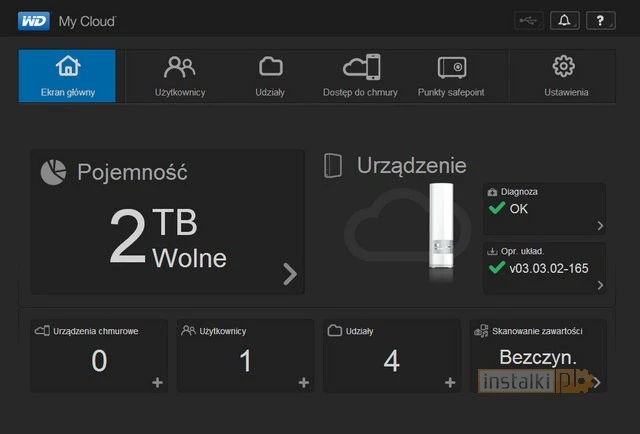This screenshot has width=640, height=434.
Task: Expand the Pojemność capacity arrow
Action: point(290,274)
